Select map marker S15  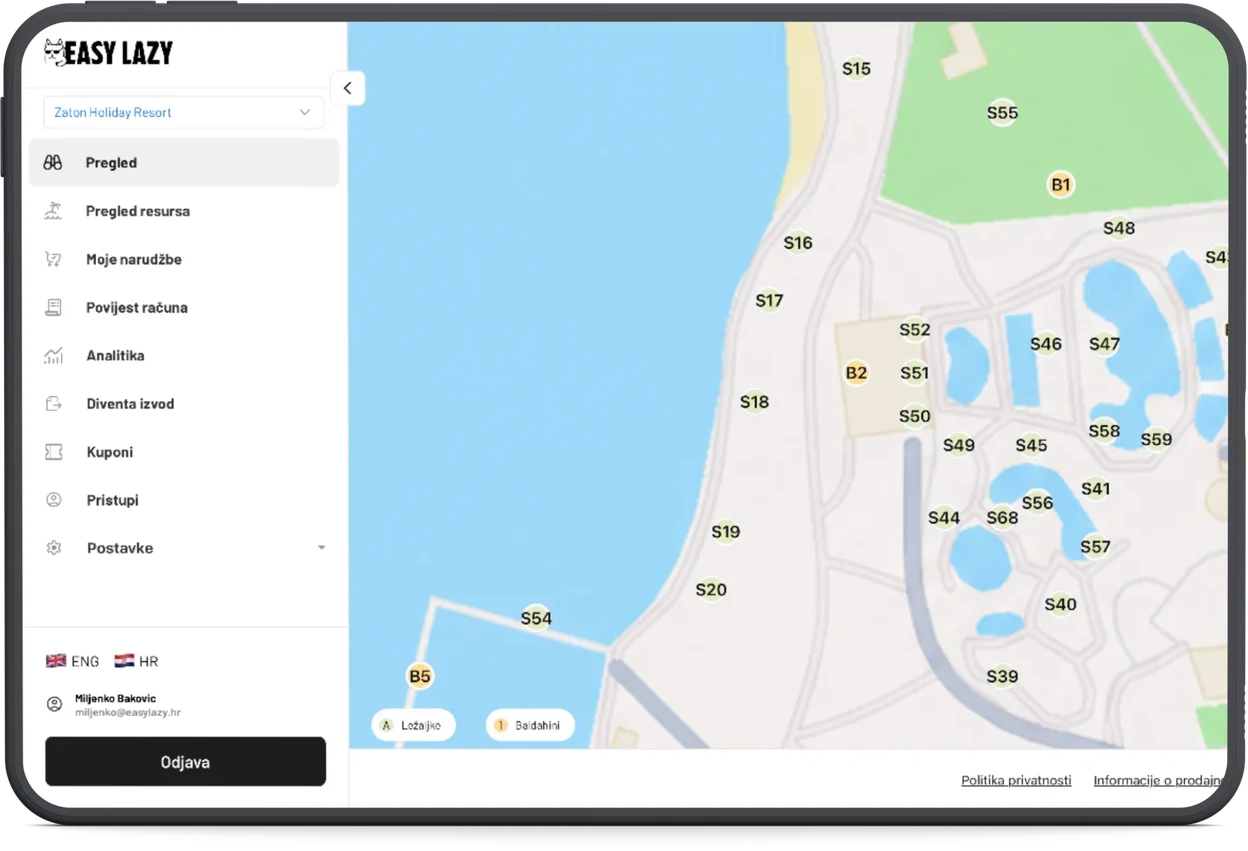click(856, 68)
